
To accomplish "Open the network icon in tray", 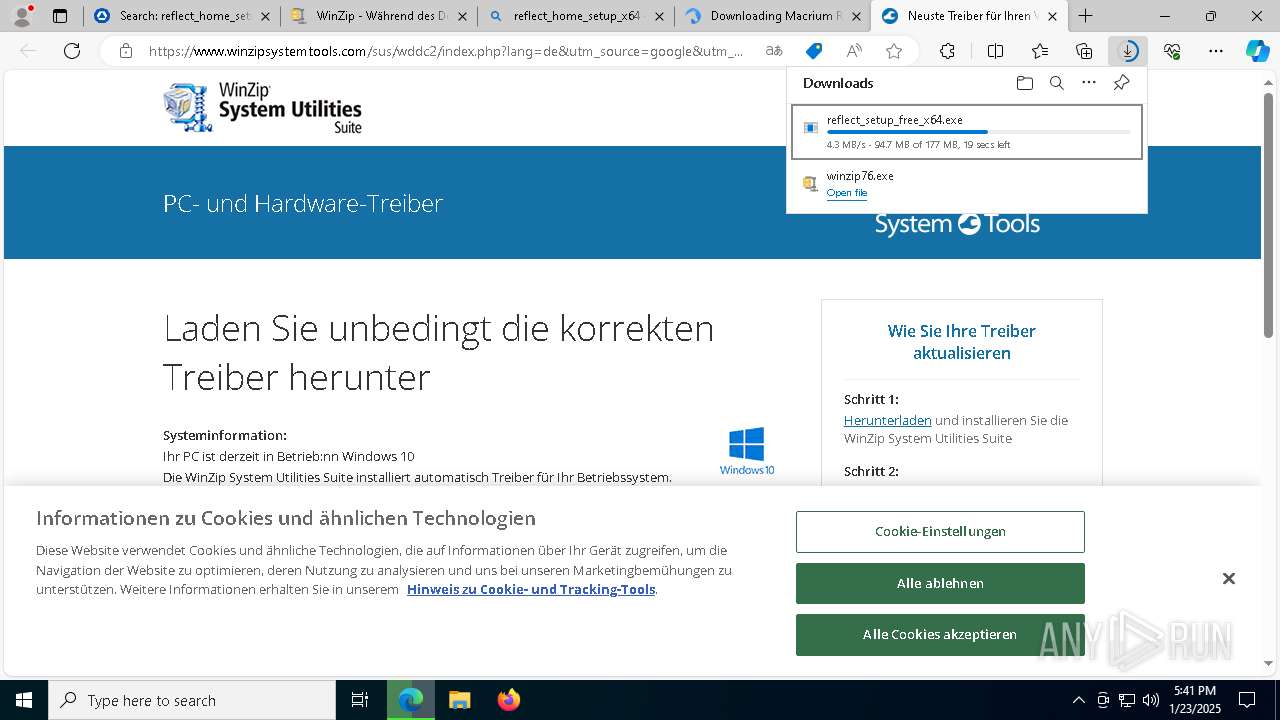I will (1126, 700).
